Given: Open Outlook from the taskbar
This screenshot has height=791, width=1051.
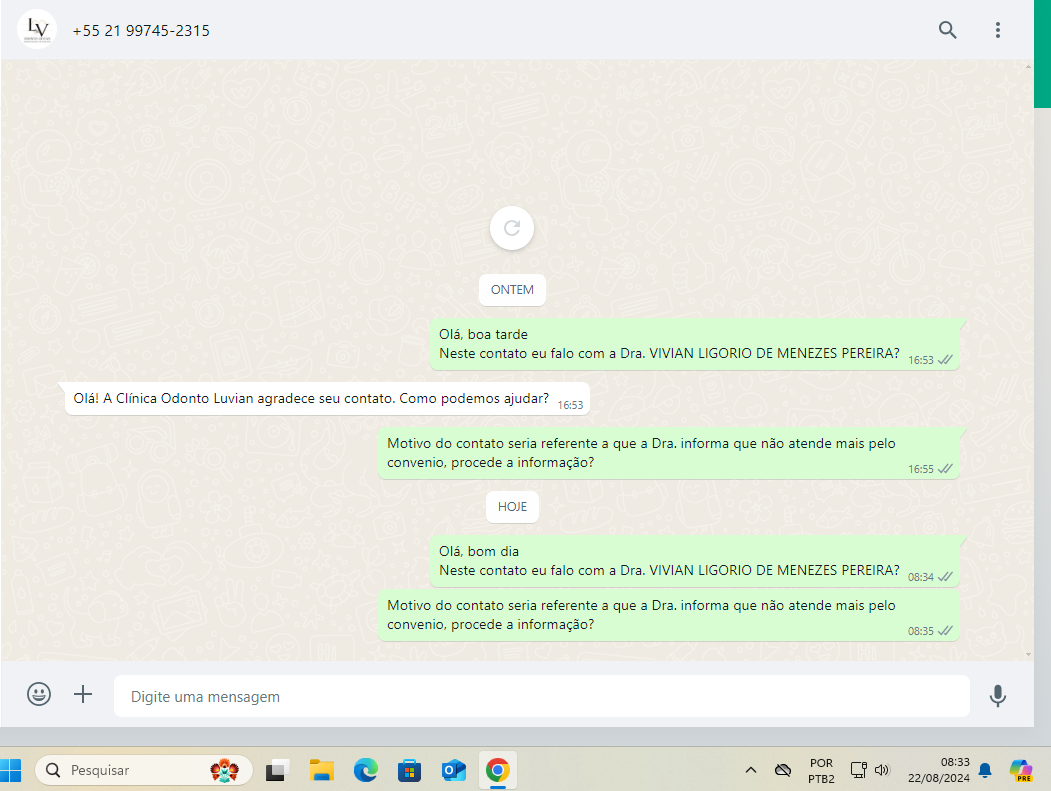Looking at the screenshot, I should pos(453,770).
